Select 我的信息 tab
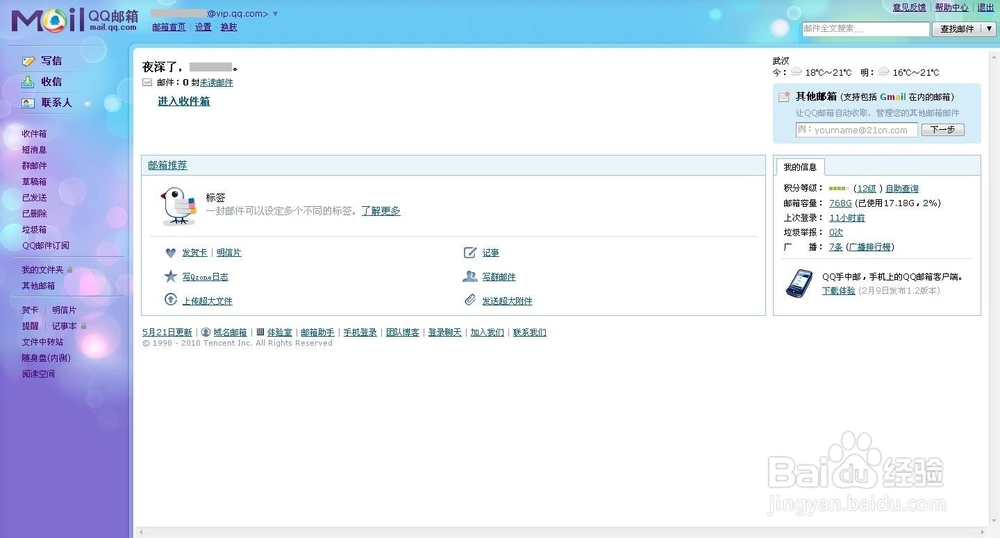Image resolution: width=1000 pixels, height=538 pixels. point(800,167)
